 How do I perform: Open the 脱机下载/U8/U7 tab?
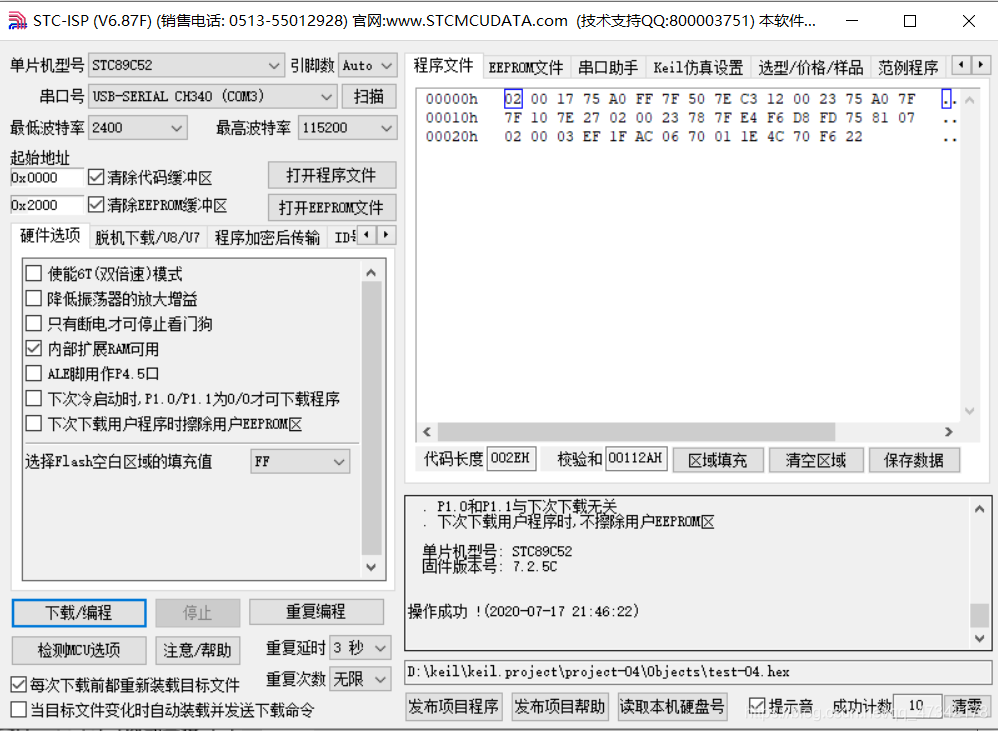(x=147, y=237)
